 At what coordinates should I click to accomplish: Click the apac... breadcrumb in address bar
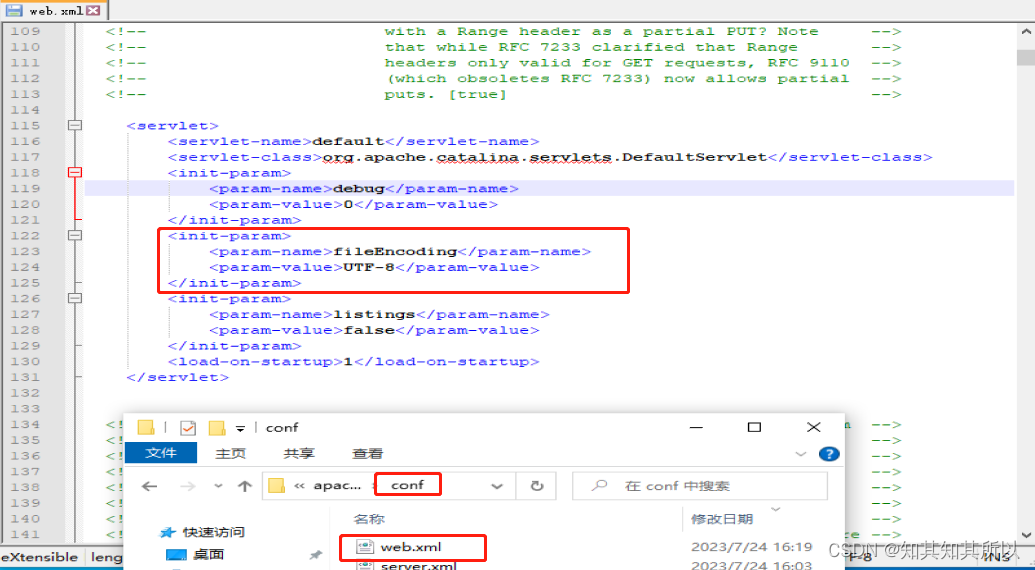pos(337,486)
